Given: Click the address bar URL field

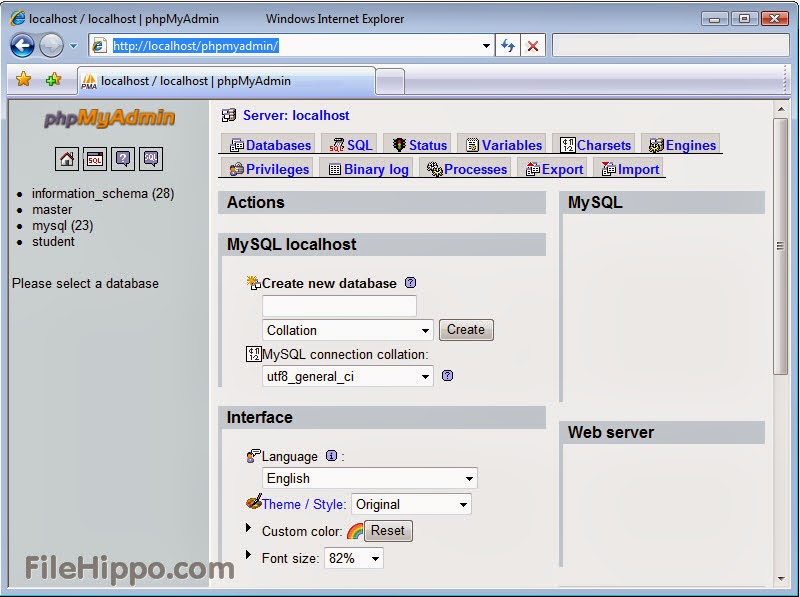Looking at the screenshot, I should [292, 46].
